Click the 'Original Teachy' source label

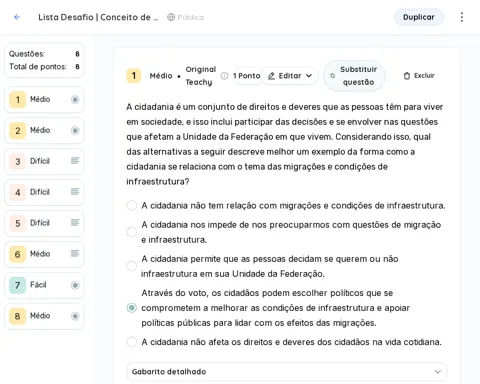(x=201, y=76)
